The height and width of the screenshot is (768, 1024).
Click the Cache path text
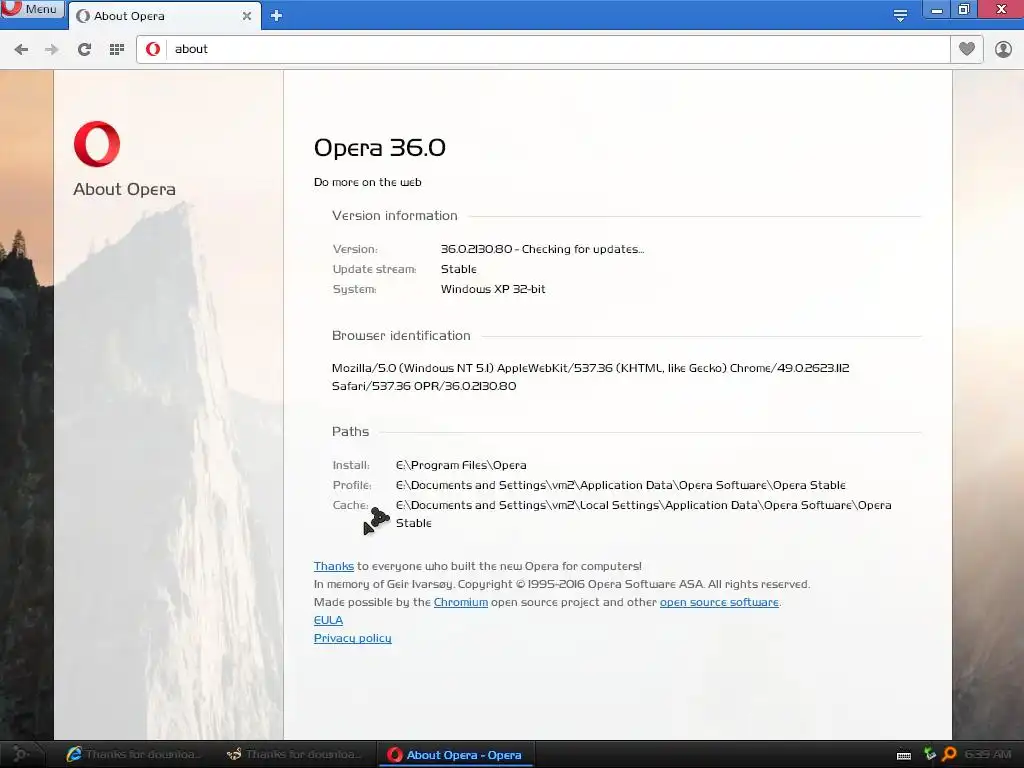643,514
